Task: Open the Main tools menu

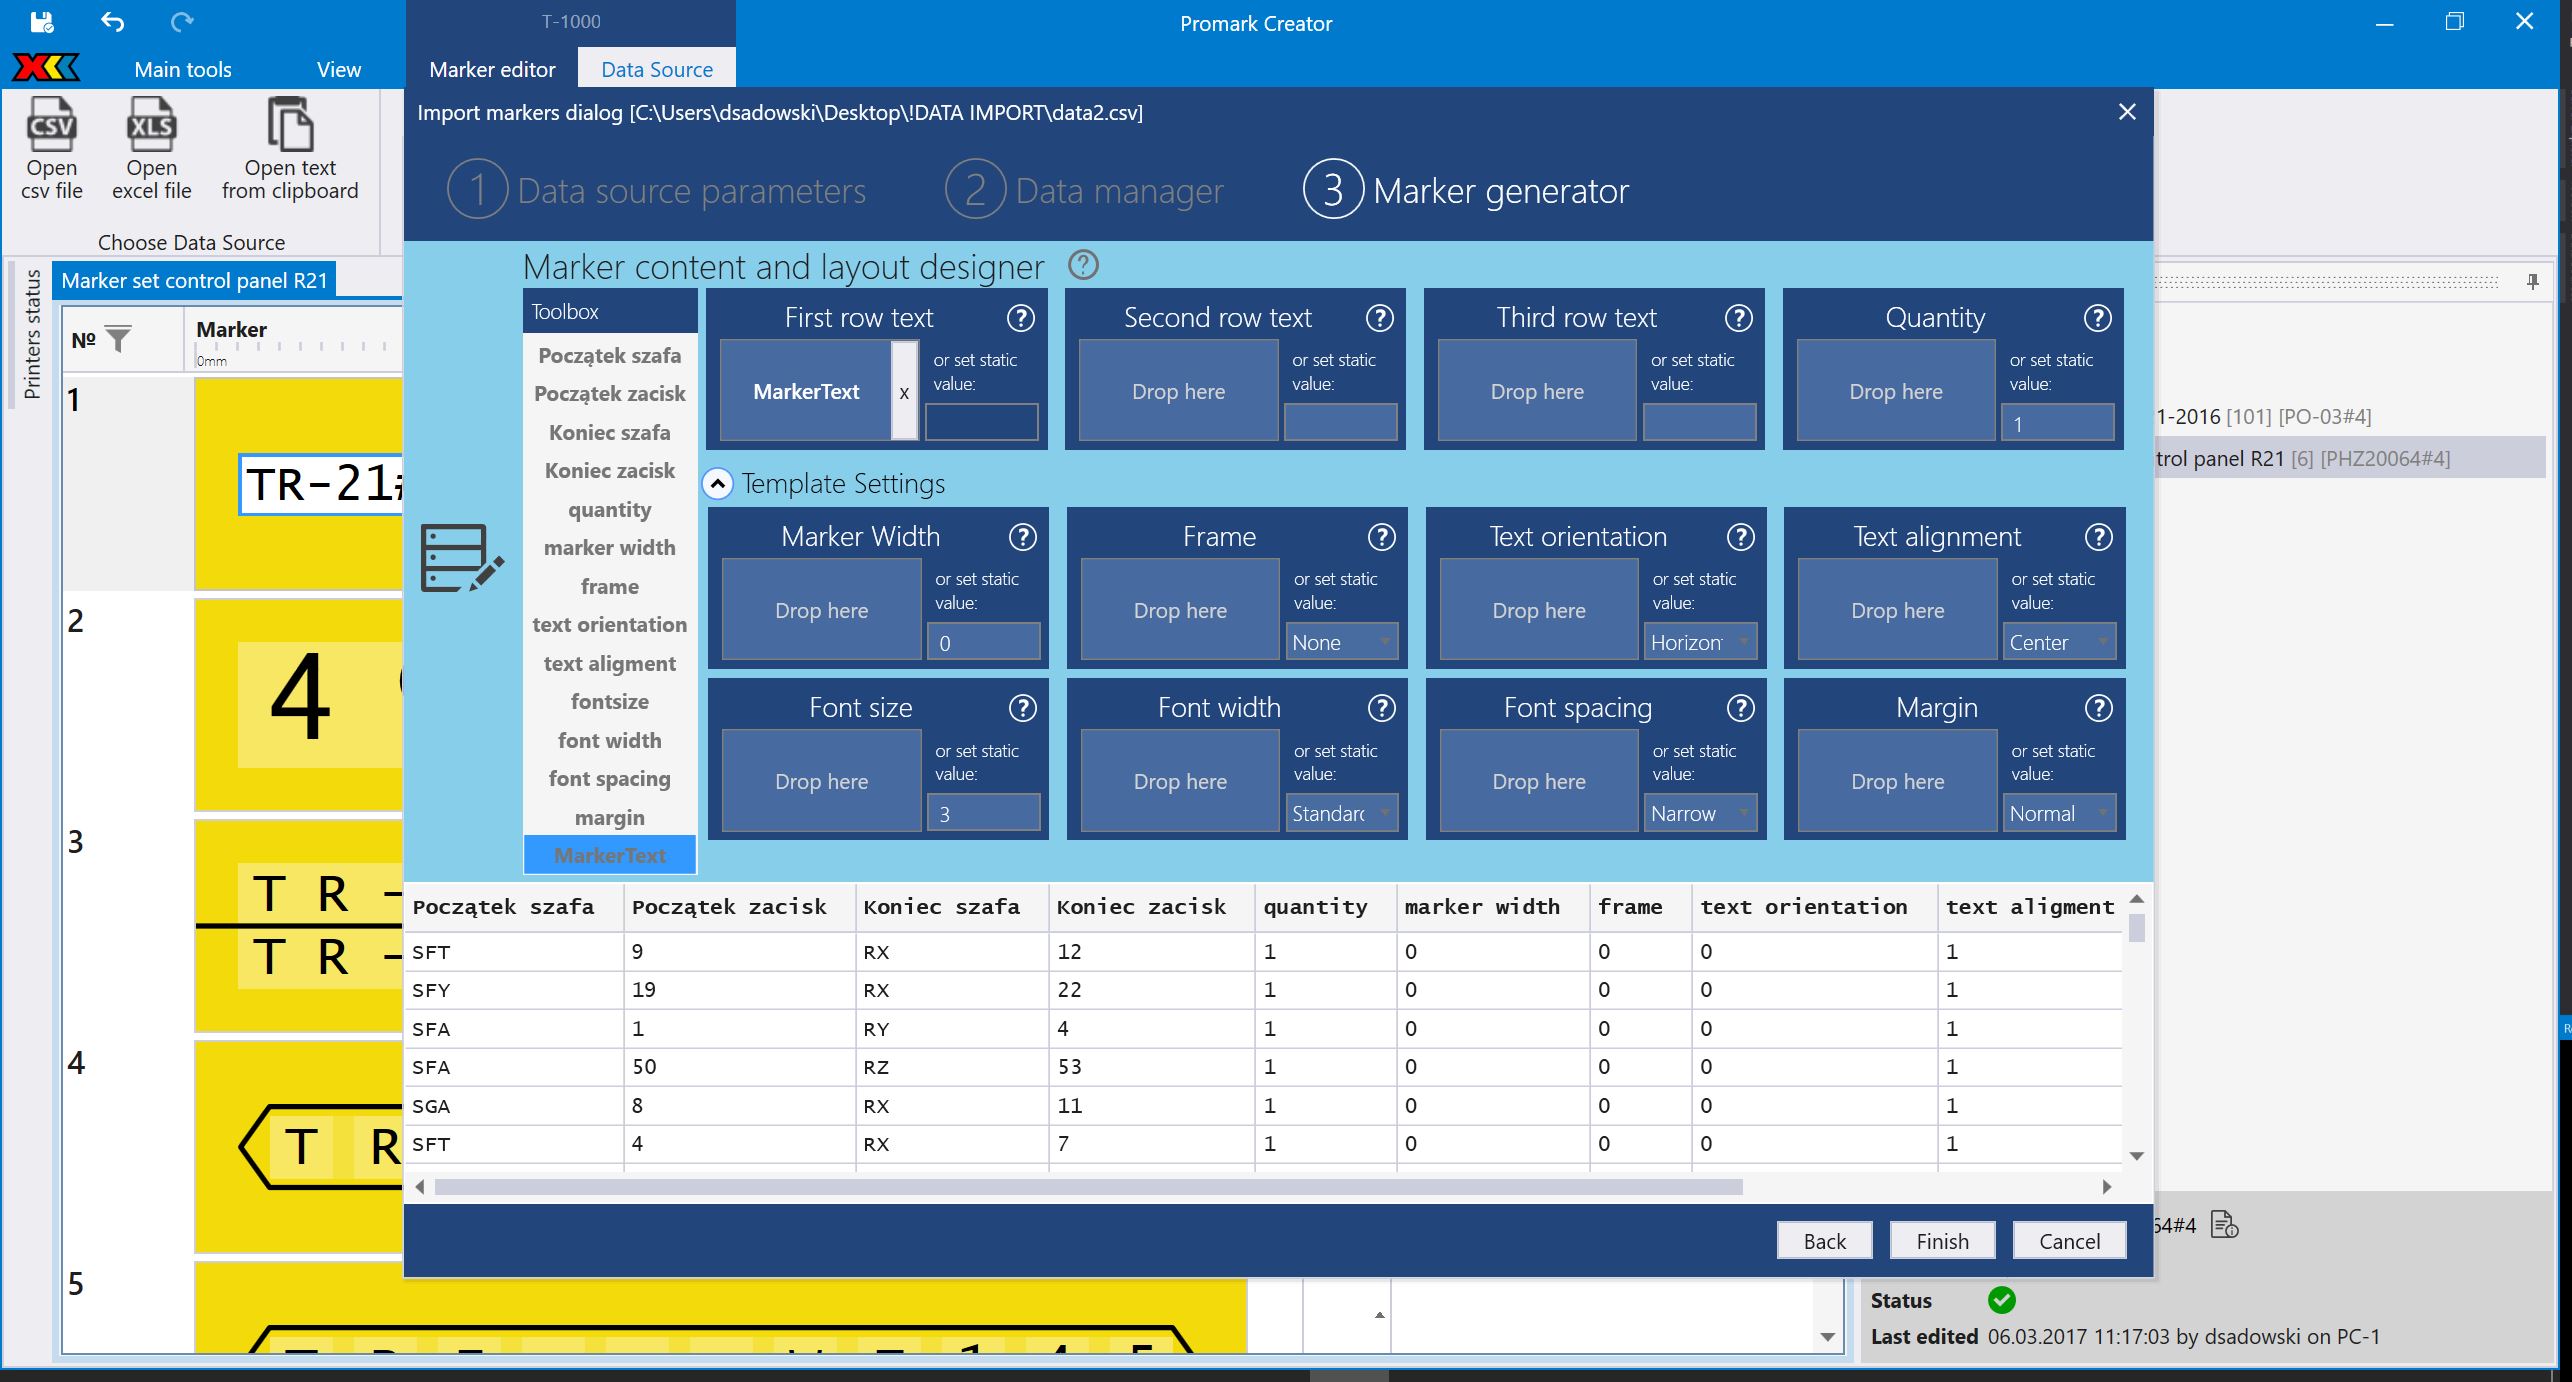Action: 183,69
